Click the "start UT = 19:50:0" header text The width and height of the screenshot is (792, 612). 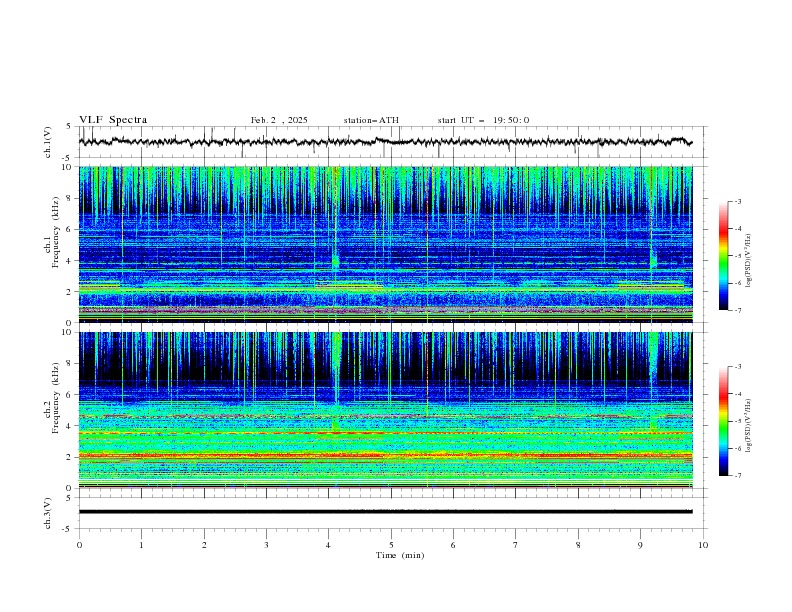(483, 120)
